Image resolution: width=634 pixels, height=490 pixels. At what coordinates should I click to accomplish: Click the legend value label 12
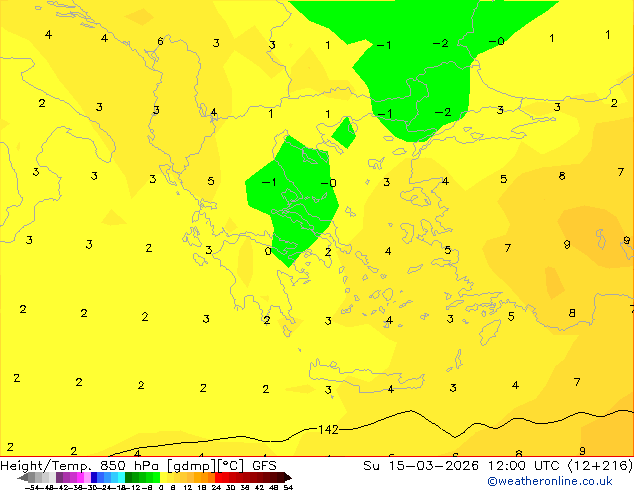tap(188, 488)
